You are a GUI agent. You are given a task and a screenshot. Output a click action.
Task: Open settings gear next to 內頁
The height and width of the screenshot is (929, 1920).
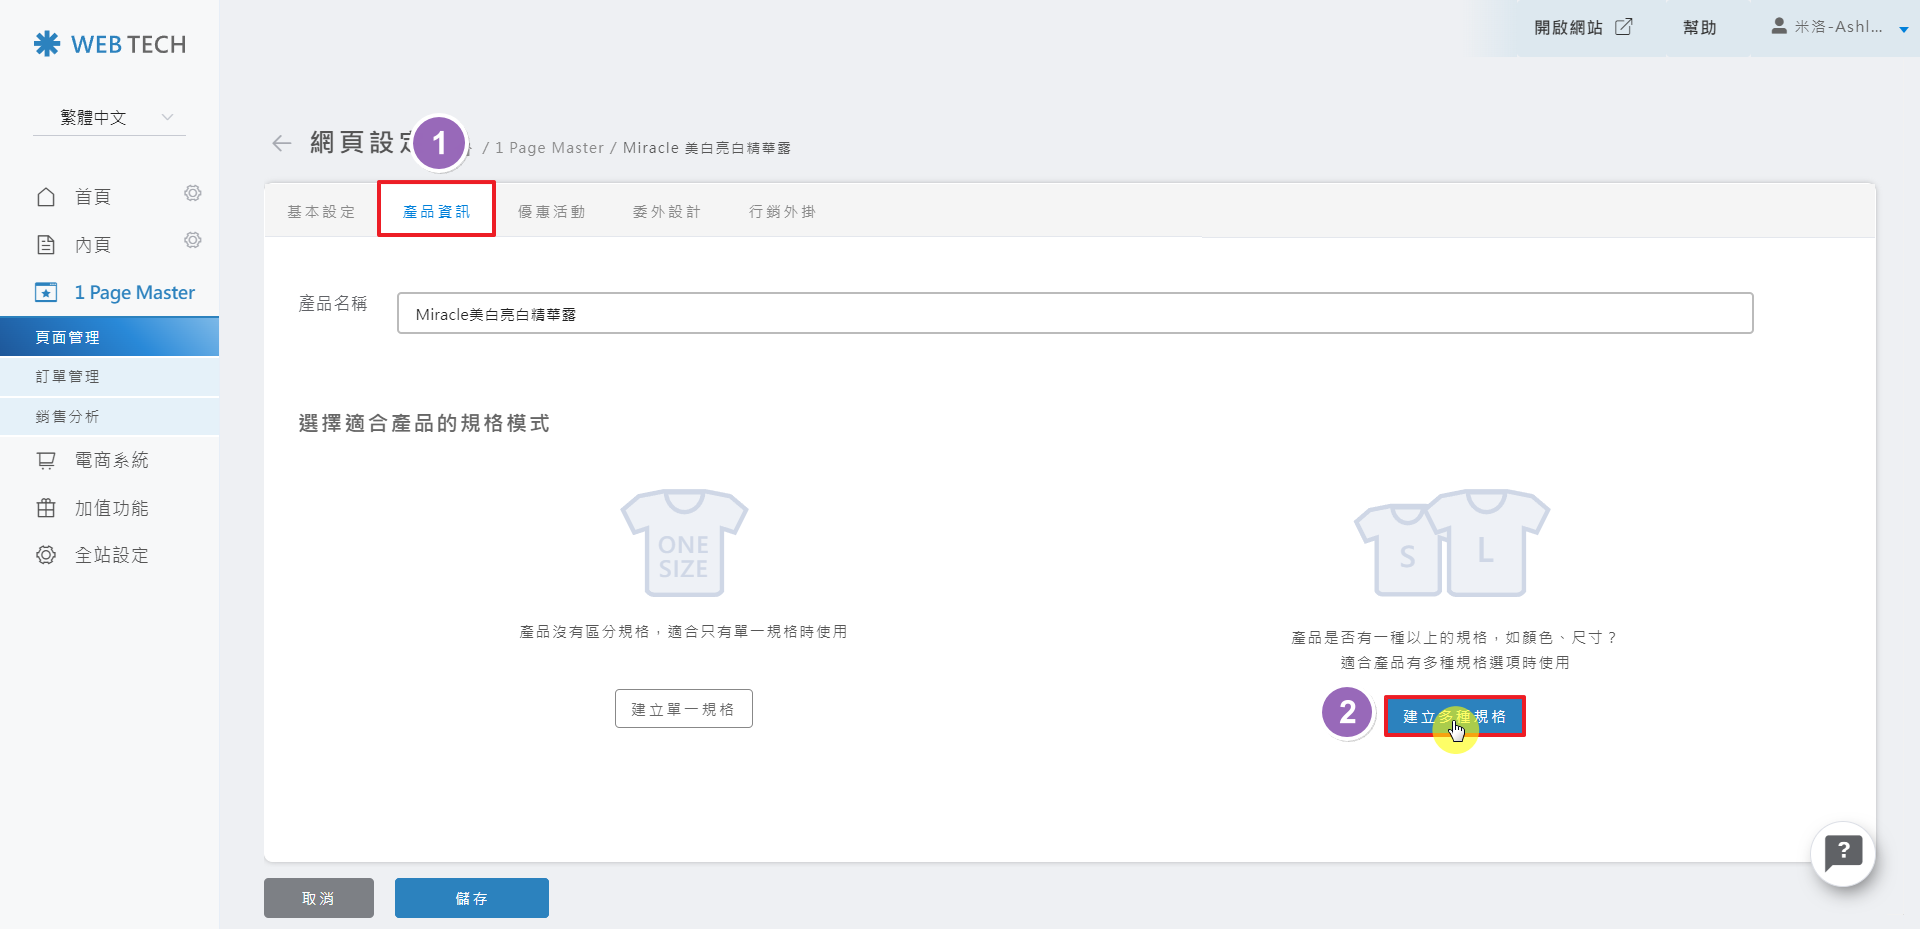click(193, 240)
